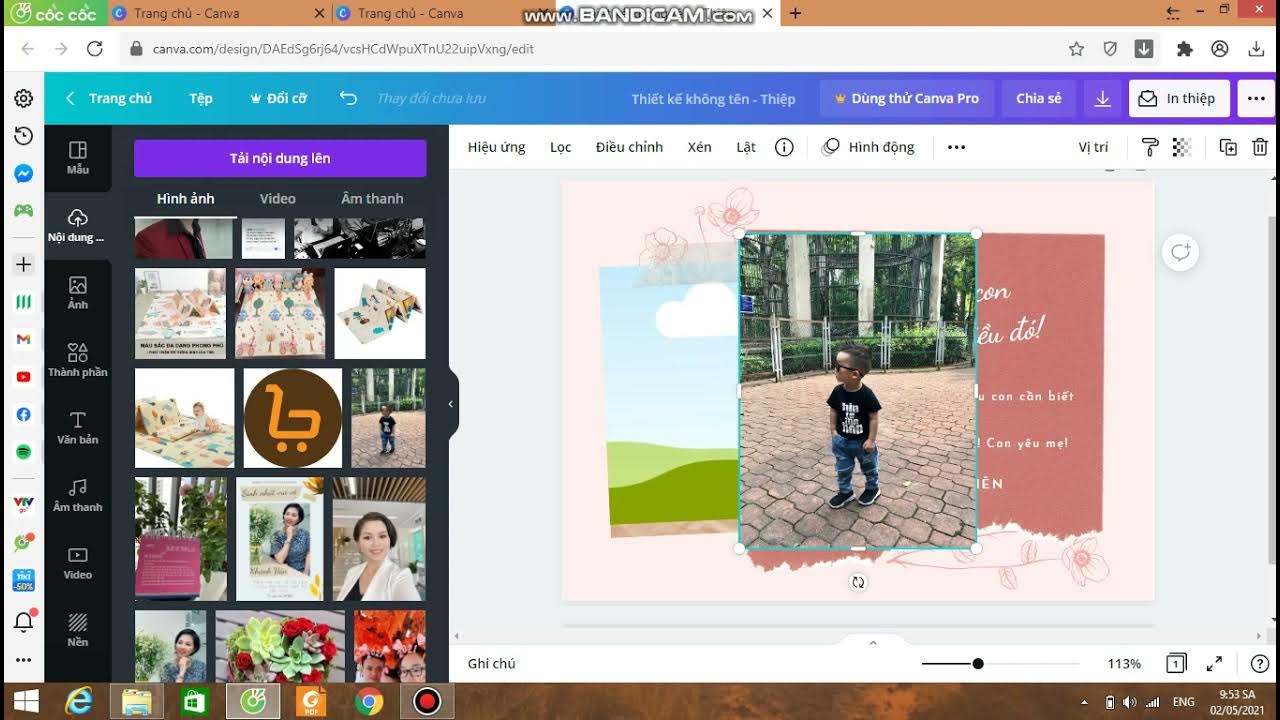
Task: Open the 113% zoom level menu
Action: click(1124, 663)
